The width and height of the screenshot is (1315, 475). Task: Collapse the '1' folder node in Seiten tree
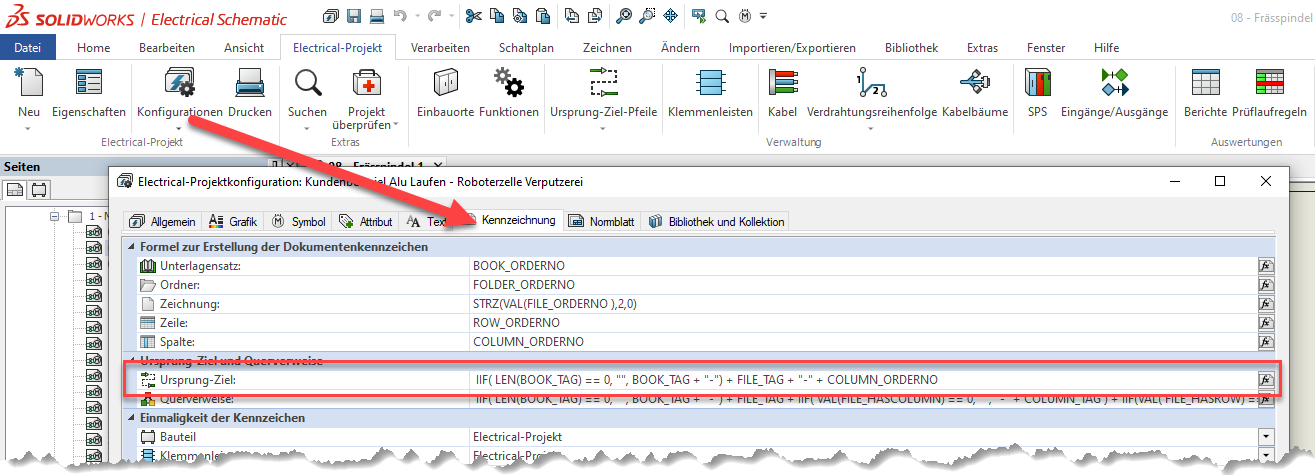56,216
